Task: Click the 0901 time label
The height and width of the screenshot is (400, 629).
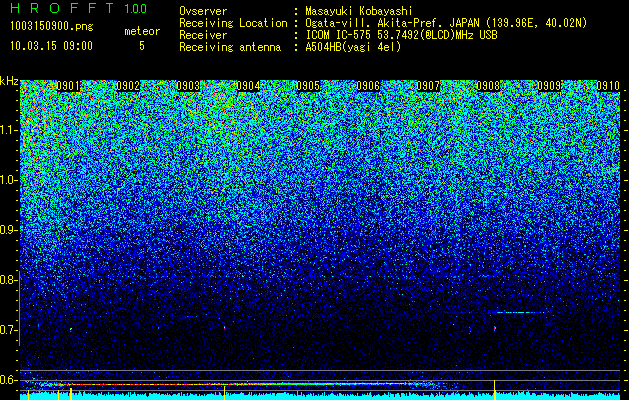Action: click(68, 86)
